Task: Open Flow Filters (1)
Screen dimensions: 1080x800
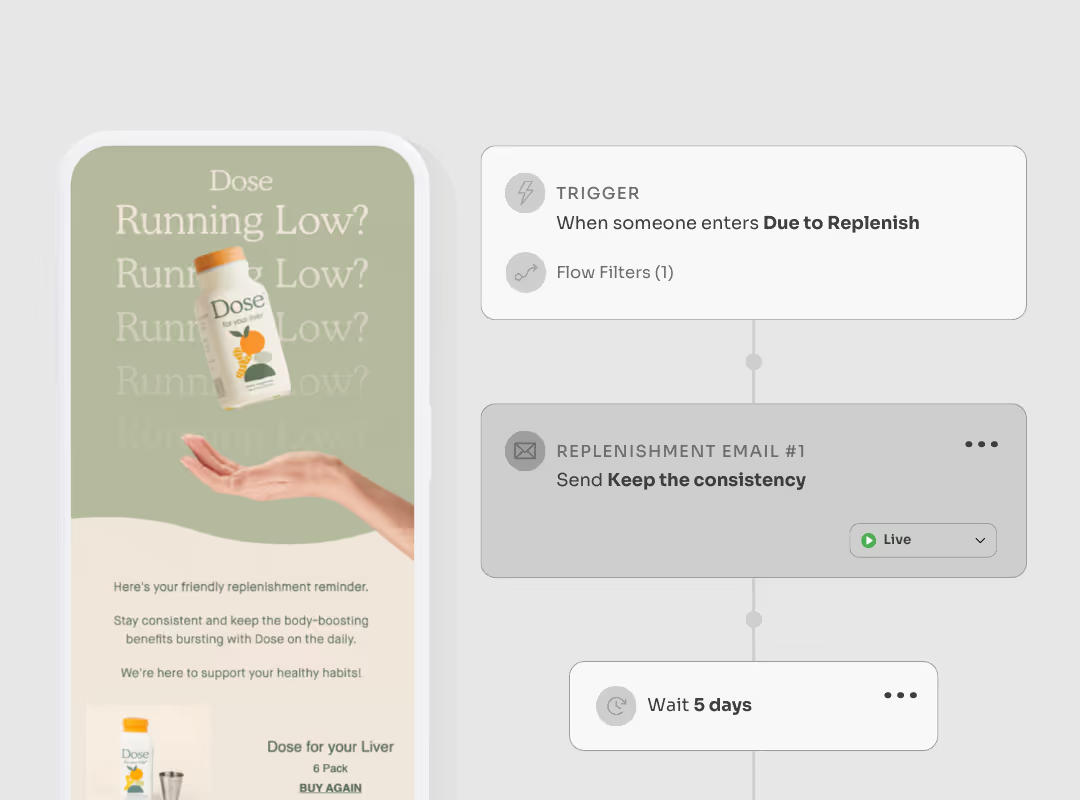Action: tap(614, 272)
